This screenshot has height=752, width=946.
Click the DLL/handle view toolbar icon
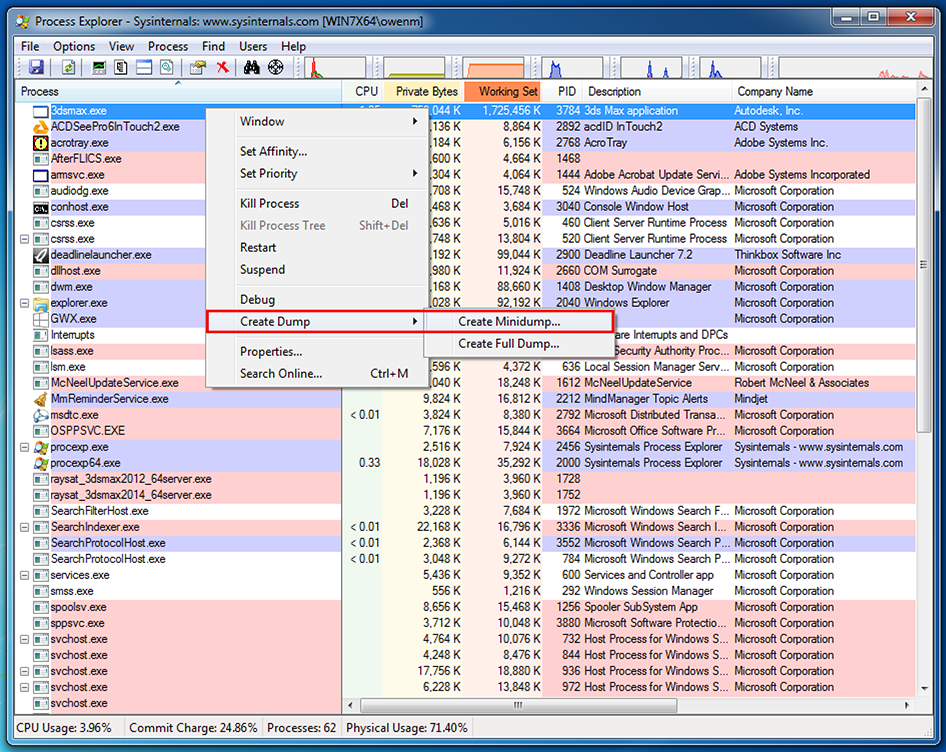tap(167, 67)
